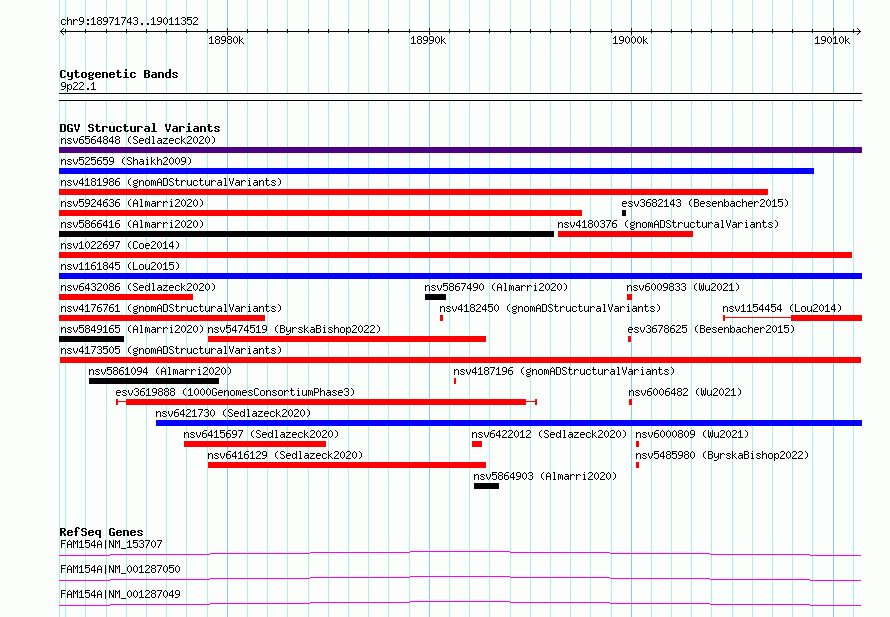The width and height of the screenshot is (890, 617).
Task: Select nsv1154454 (Lou2014) label
Action: coord(782,308)
